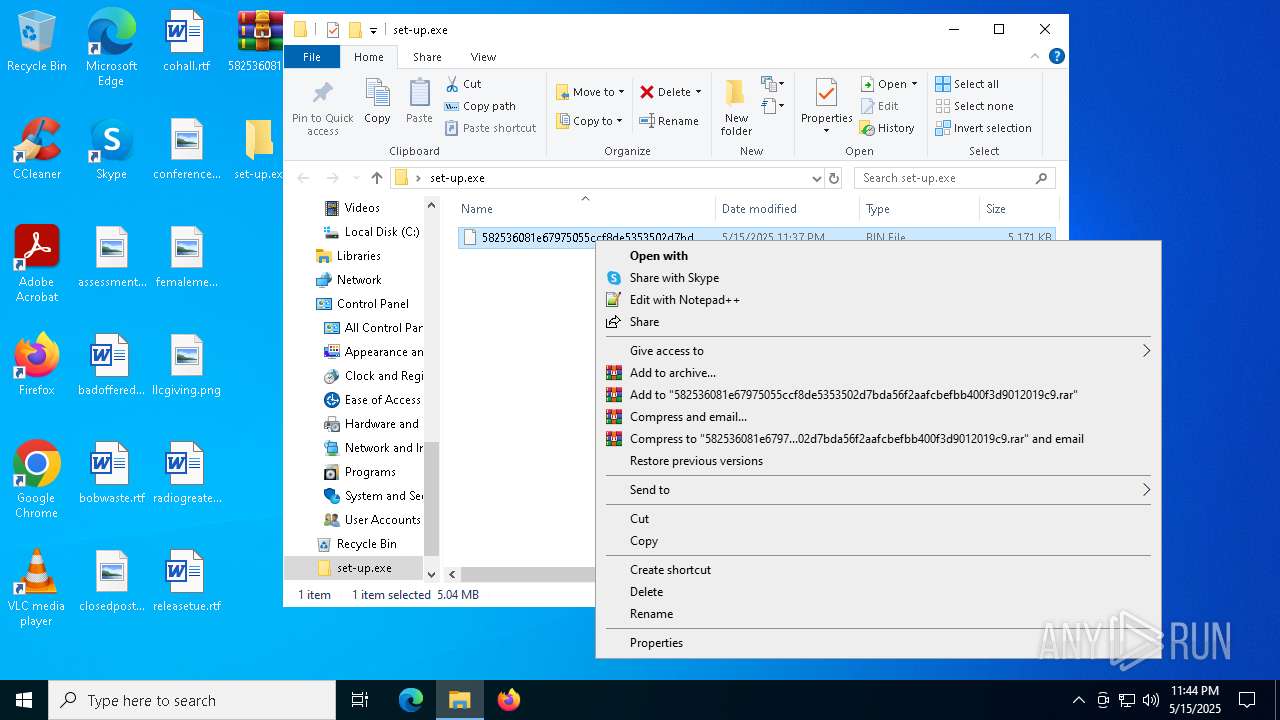Viewport: 1280px width, 720px height.
Task: Click the History ribbon item
Action: [887, 128]
